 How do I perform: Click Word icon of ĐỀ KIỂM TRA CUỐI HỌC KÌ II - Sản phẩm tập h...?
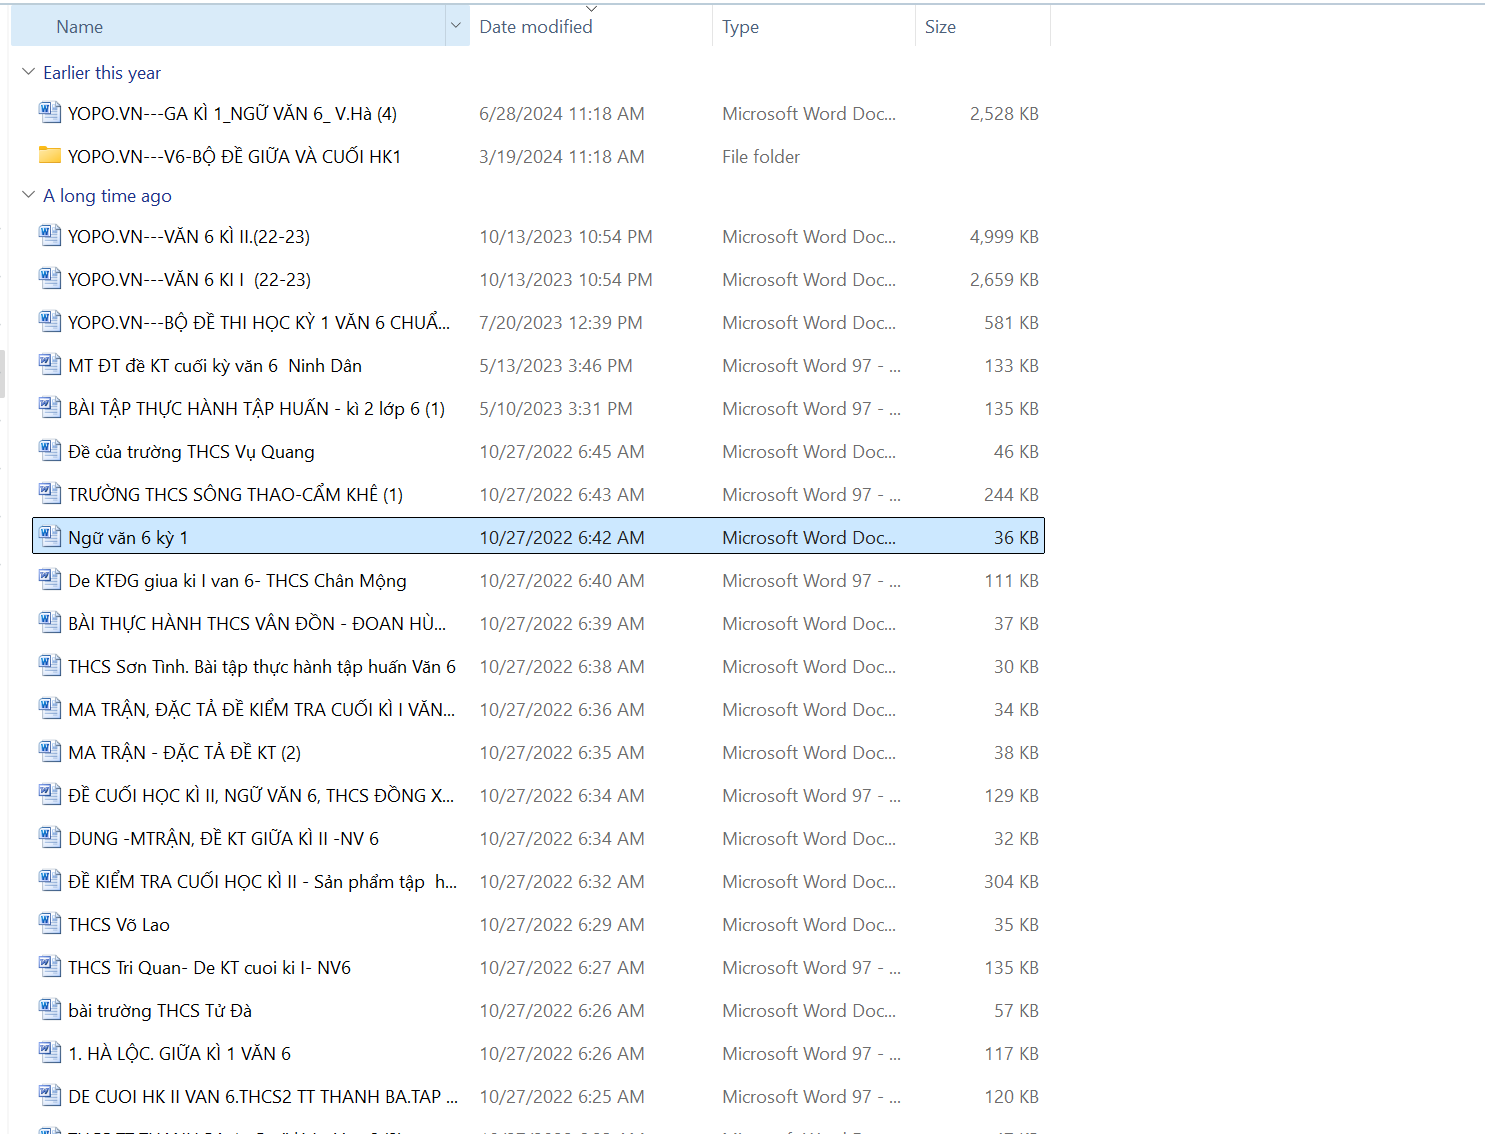50,880
